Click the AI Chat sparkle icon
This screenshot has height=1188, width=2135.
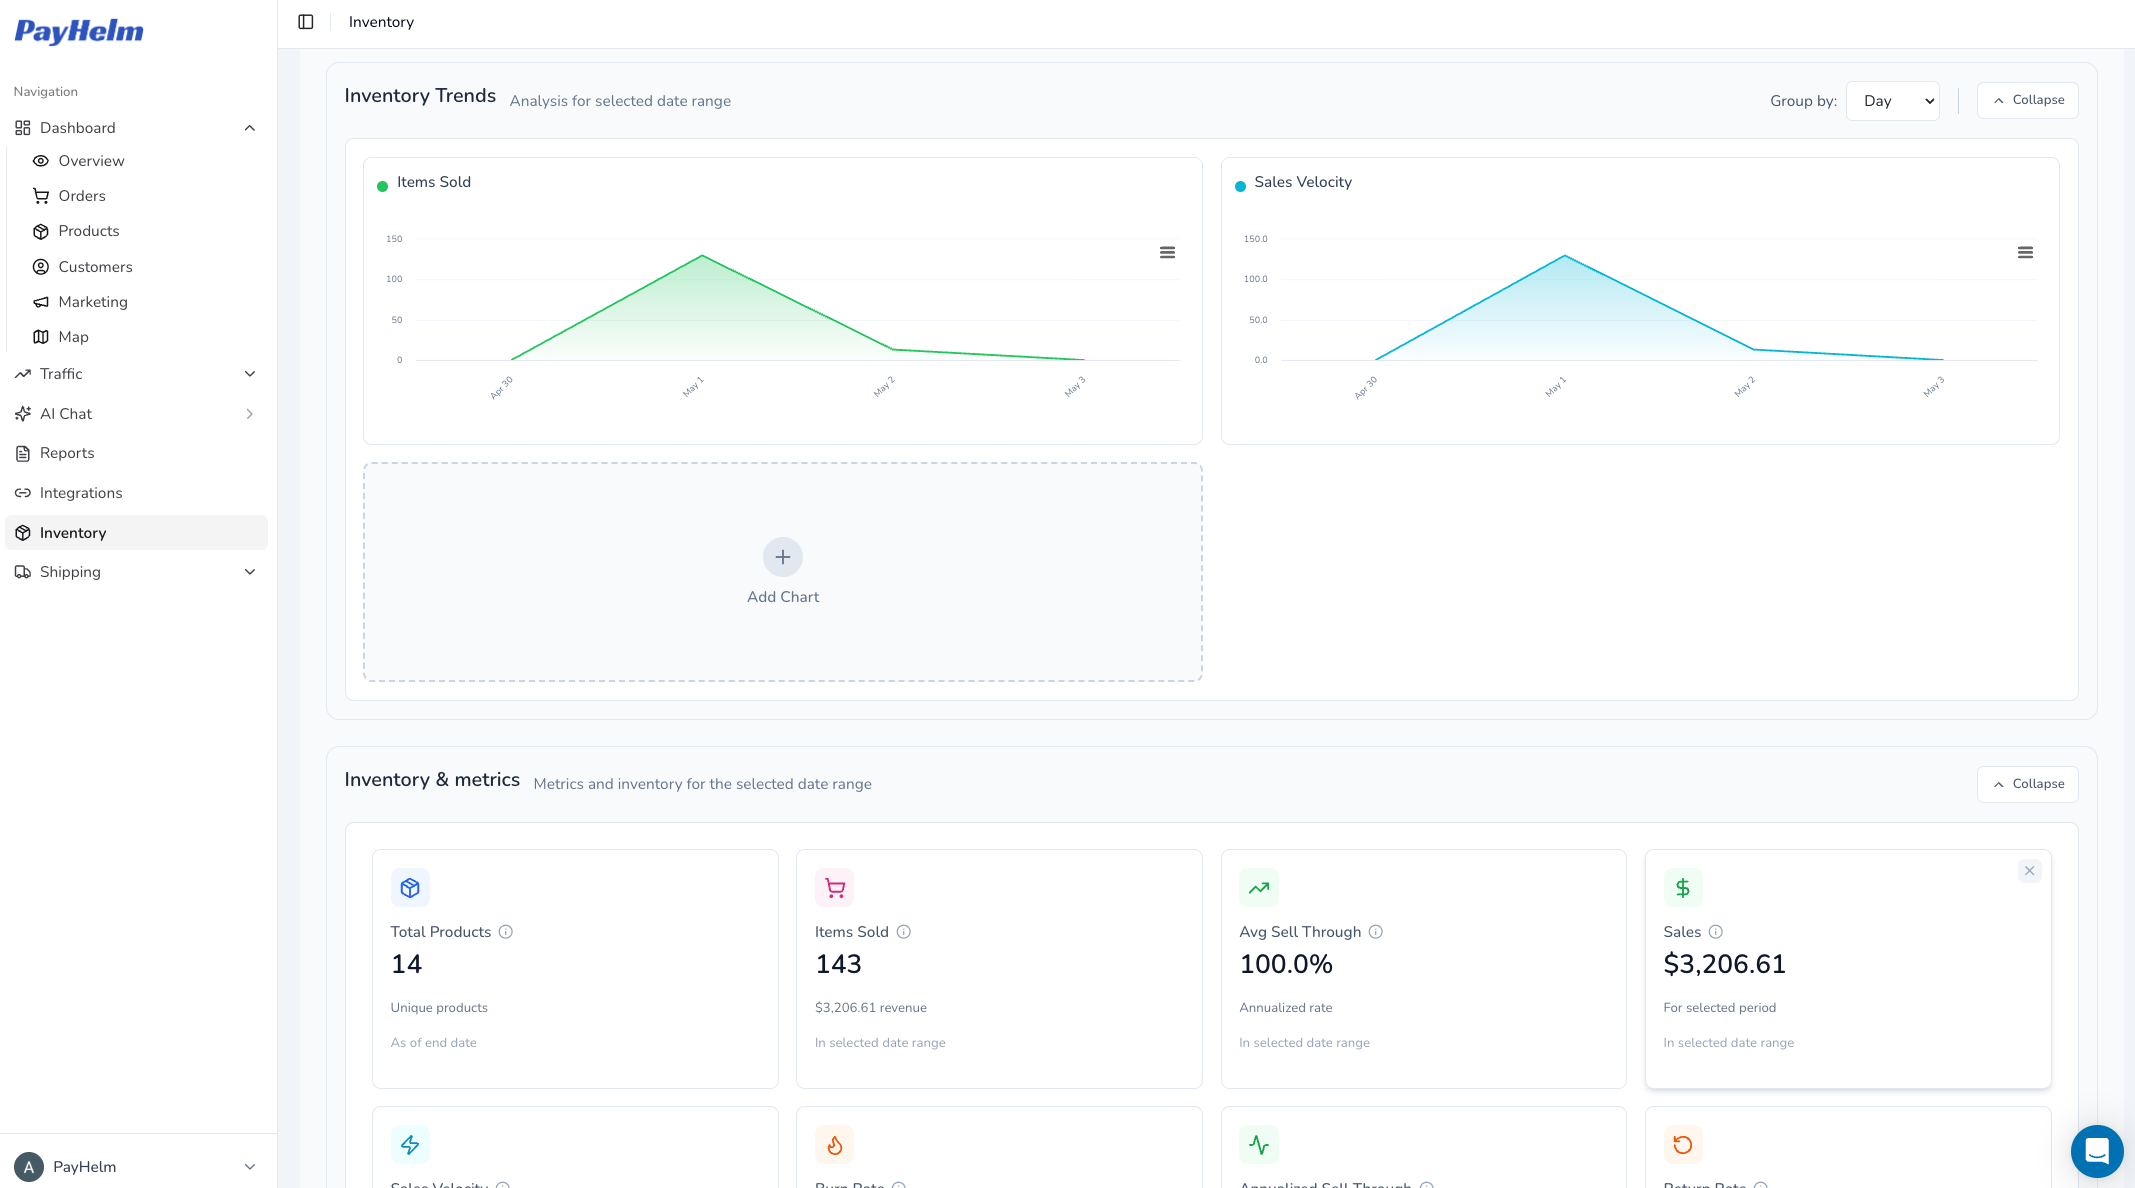(x=23, y=414)
